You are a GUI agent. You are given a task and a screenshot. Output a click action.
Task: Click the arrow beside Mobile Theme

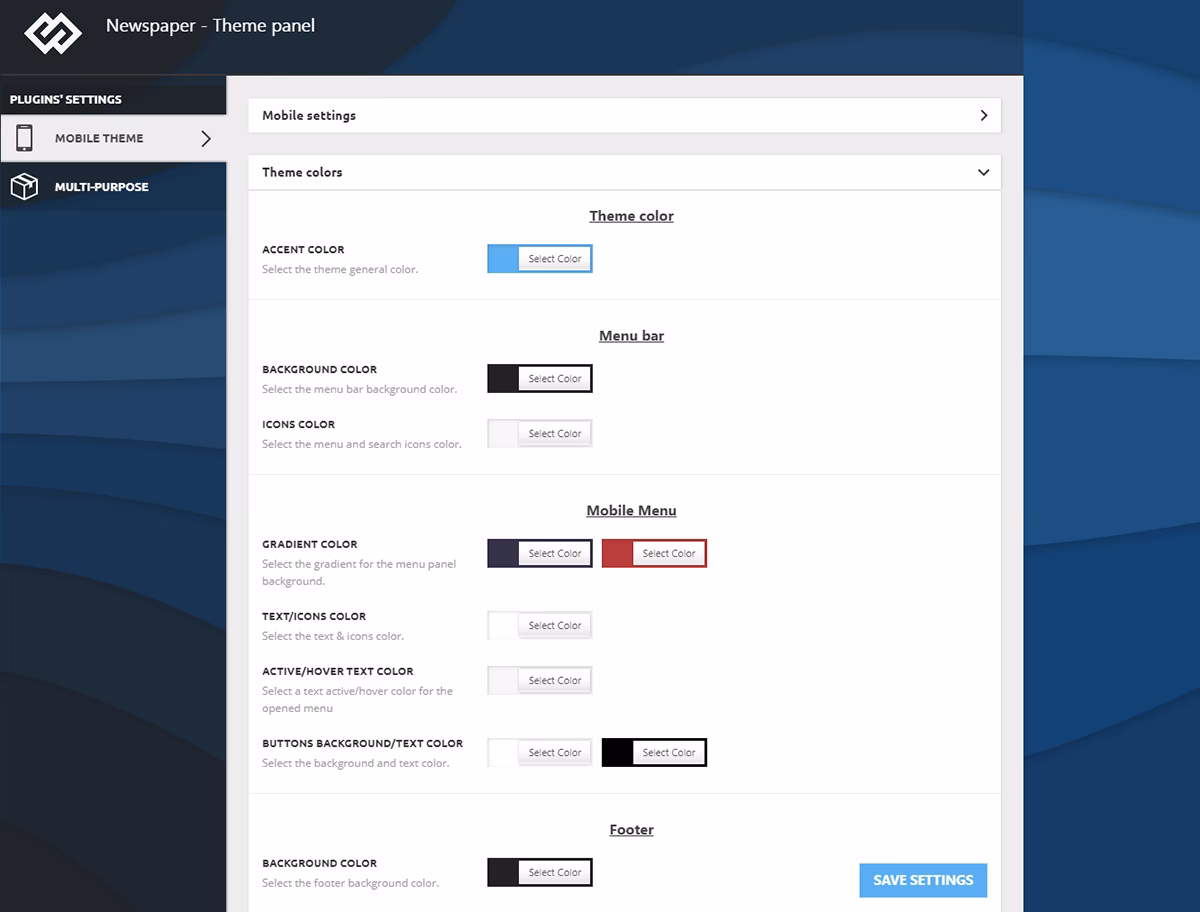point(206,139)
